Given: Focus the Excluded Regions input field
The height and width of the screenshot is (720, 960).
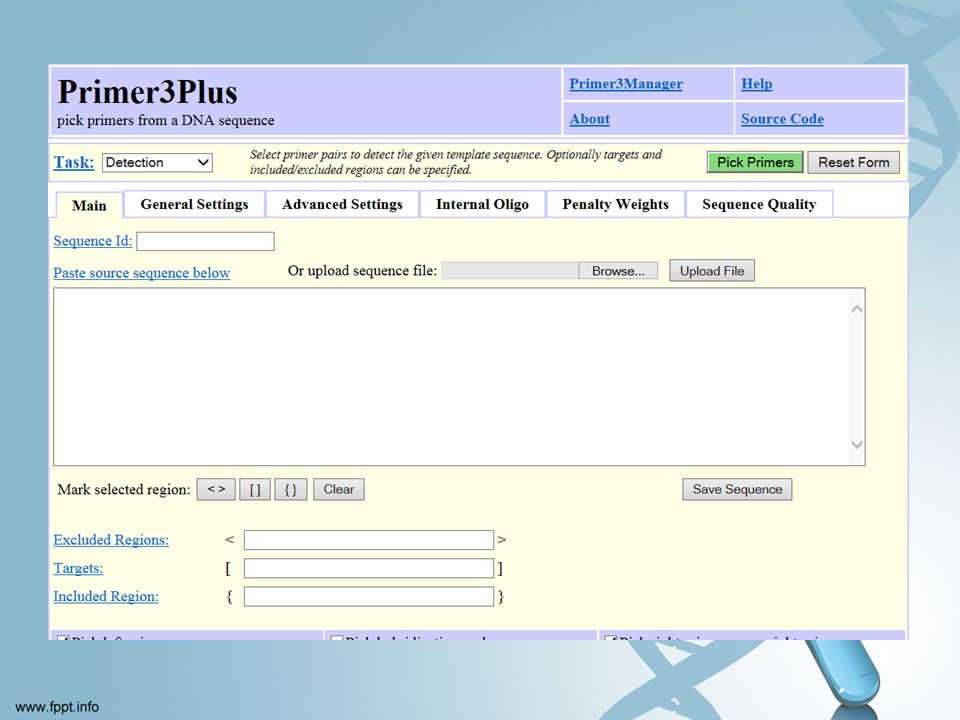Looking at the screenshot, I should pyautogui.click(x=369, y=540).
